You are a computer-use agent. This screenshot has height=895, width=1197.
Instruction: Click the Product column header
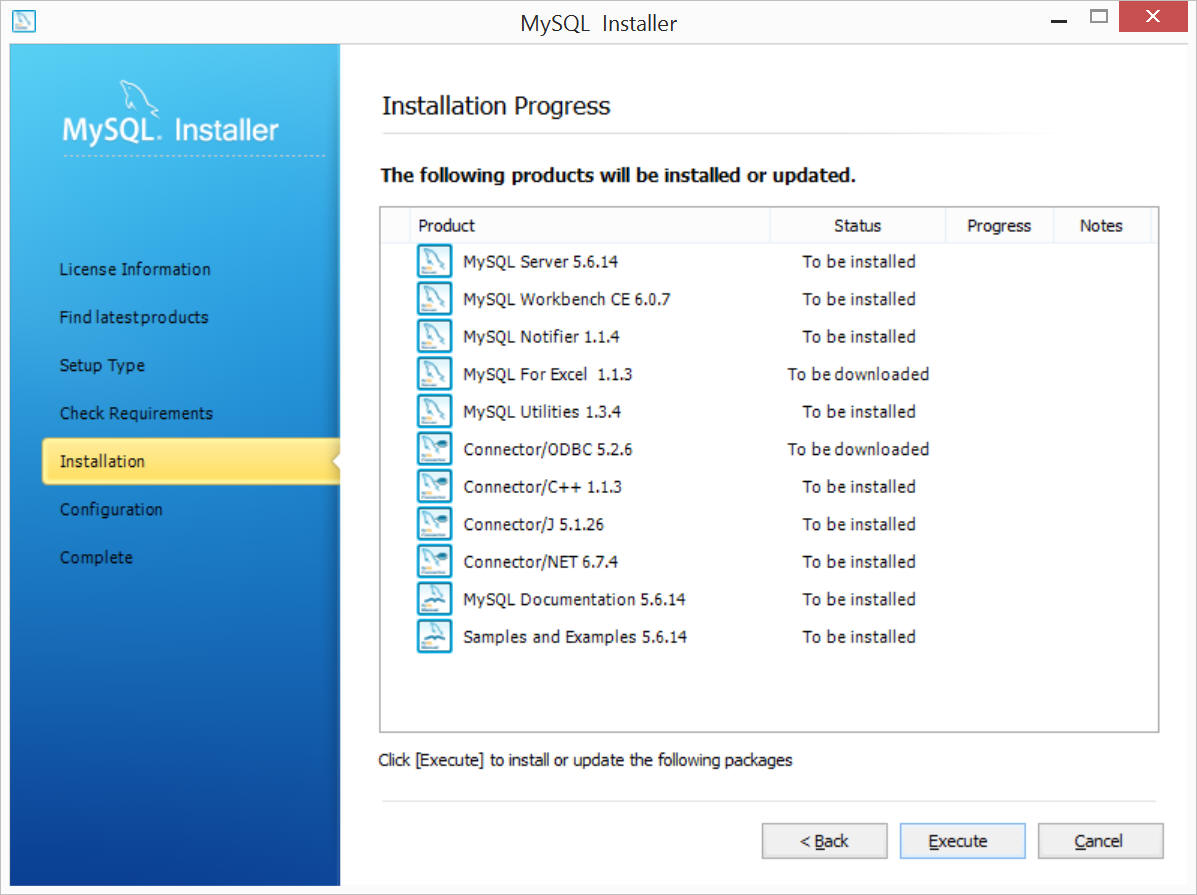pyautogui.click(x=590, y=226)
